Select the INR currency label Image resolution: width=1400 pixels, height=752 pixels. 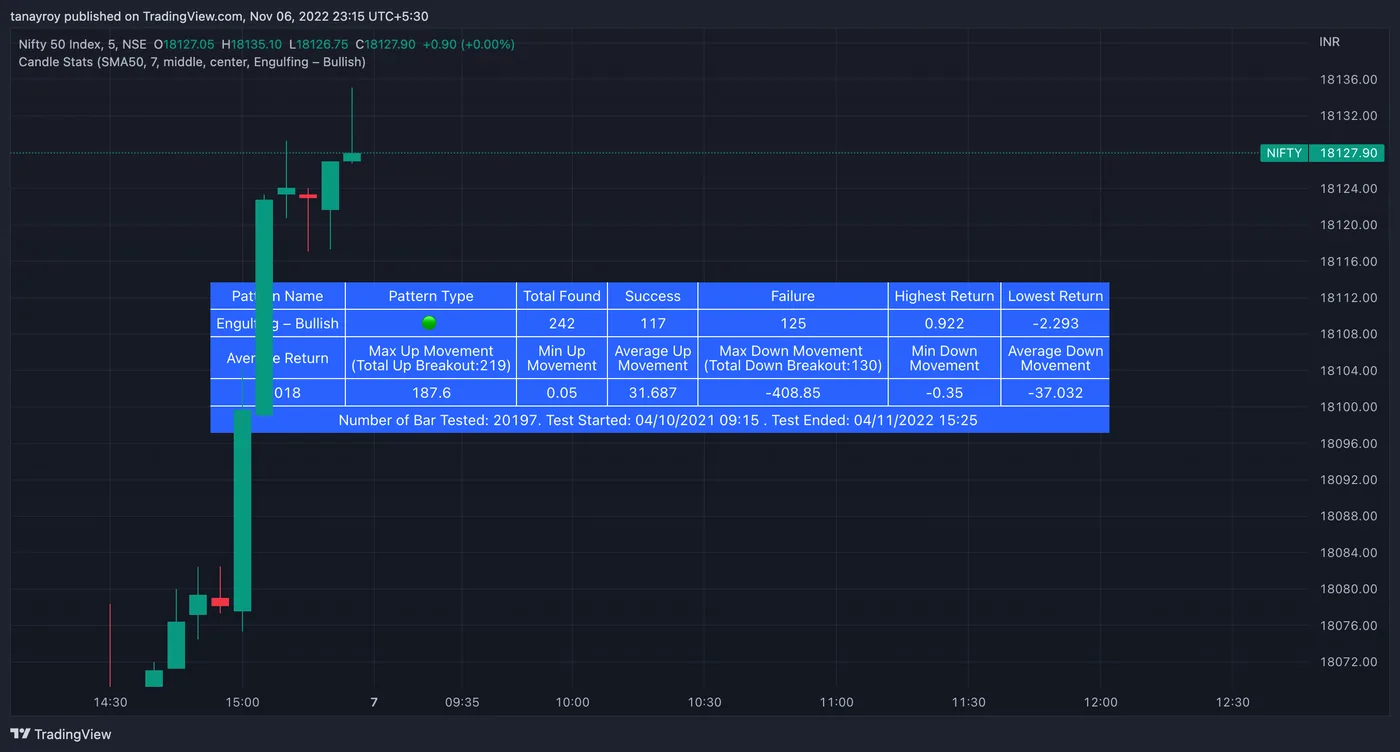pos(1330,42)
